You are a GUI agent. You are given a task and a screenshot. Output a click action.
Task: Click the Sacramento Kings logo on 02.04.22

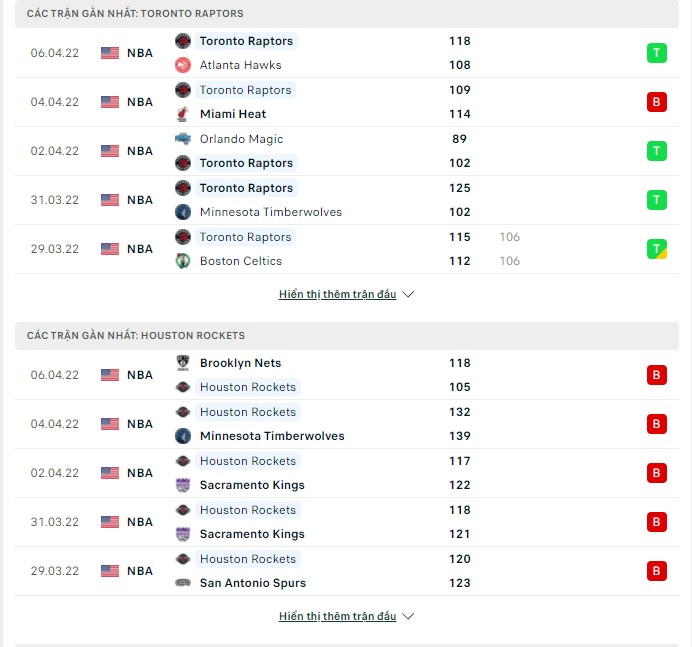coord(183,485)
